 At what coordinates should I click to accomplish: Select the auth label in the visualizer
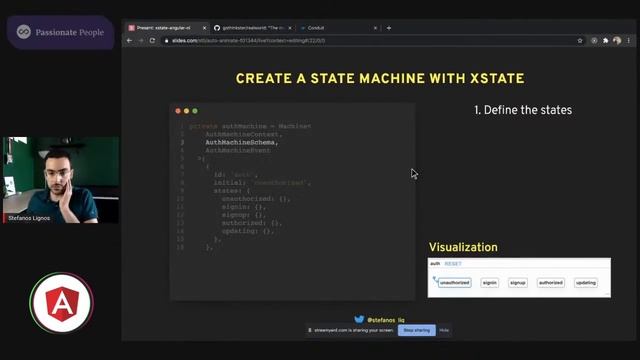[435, 264]
